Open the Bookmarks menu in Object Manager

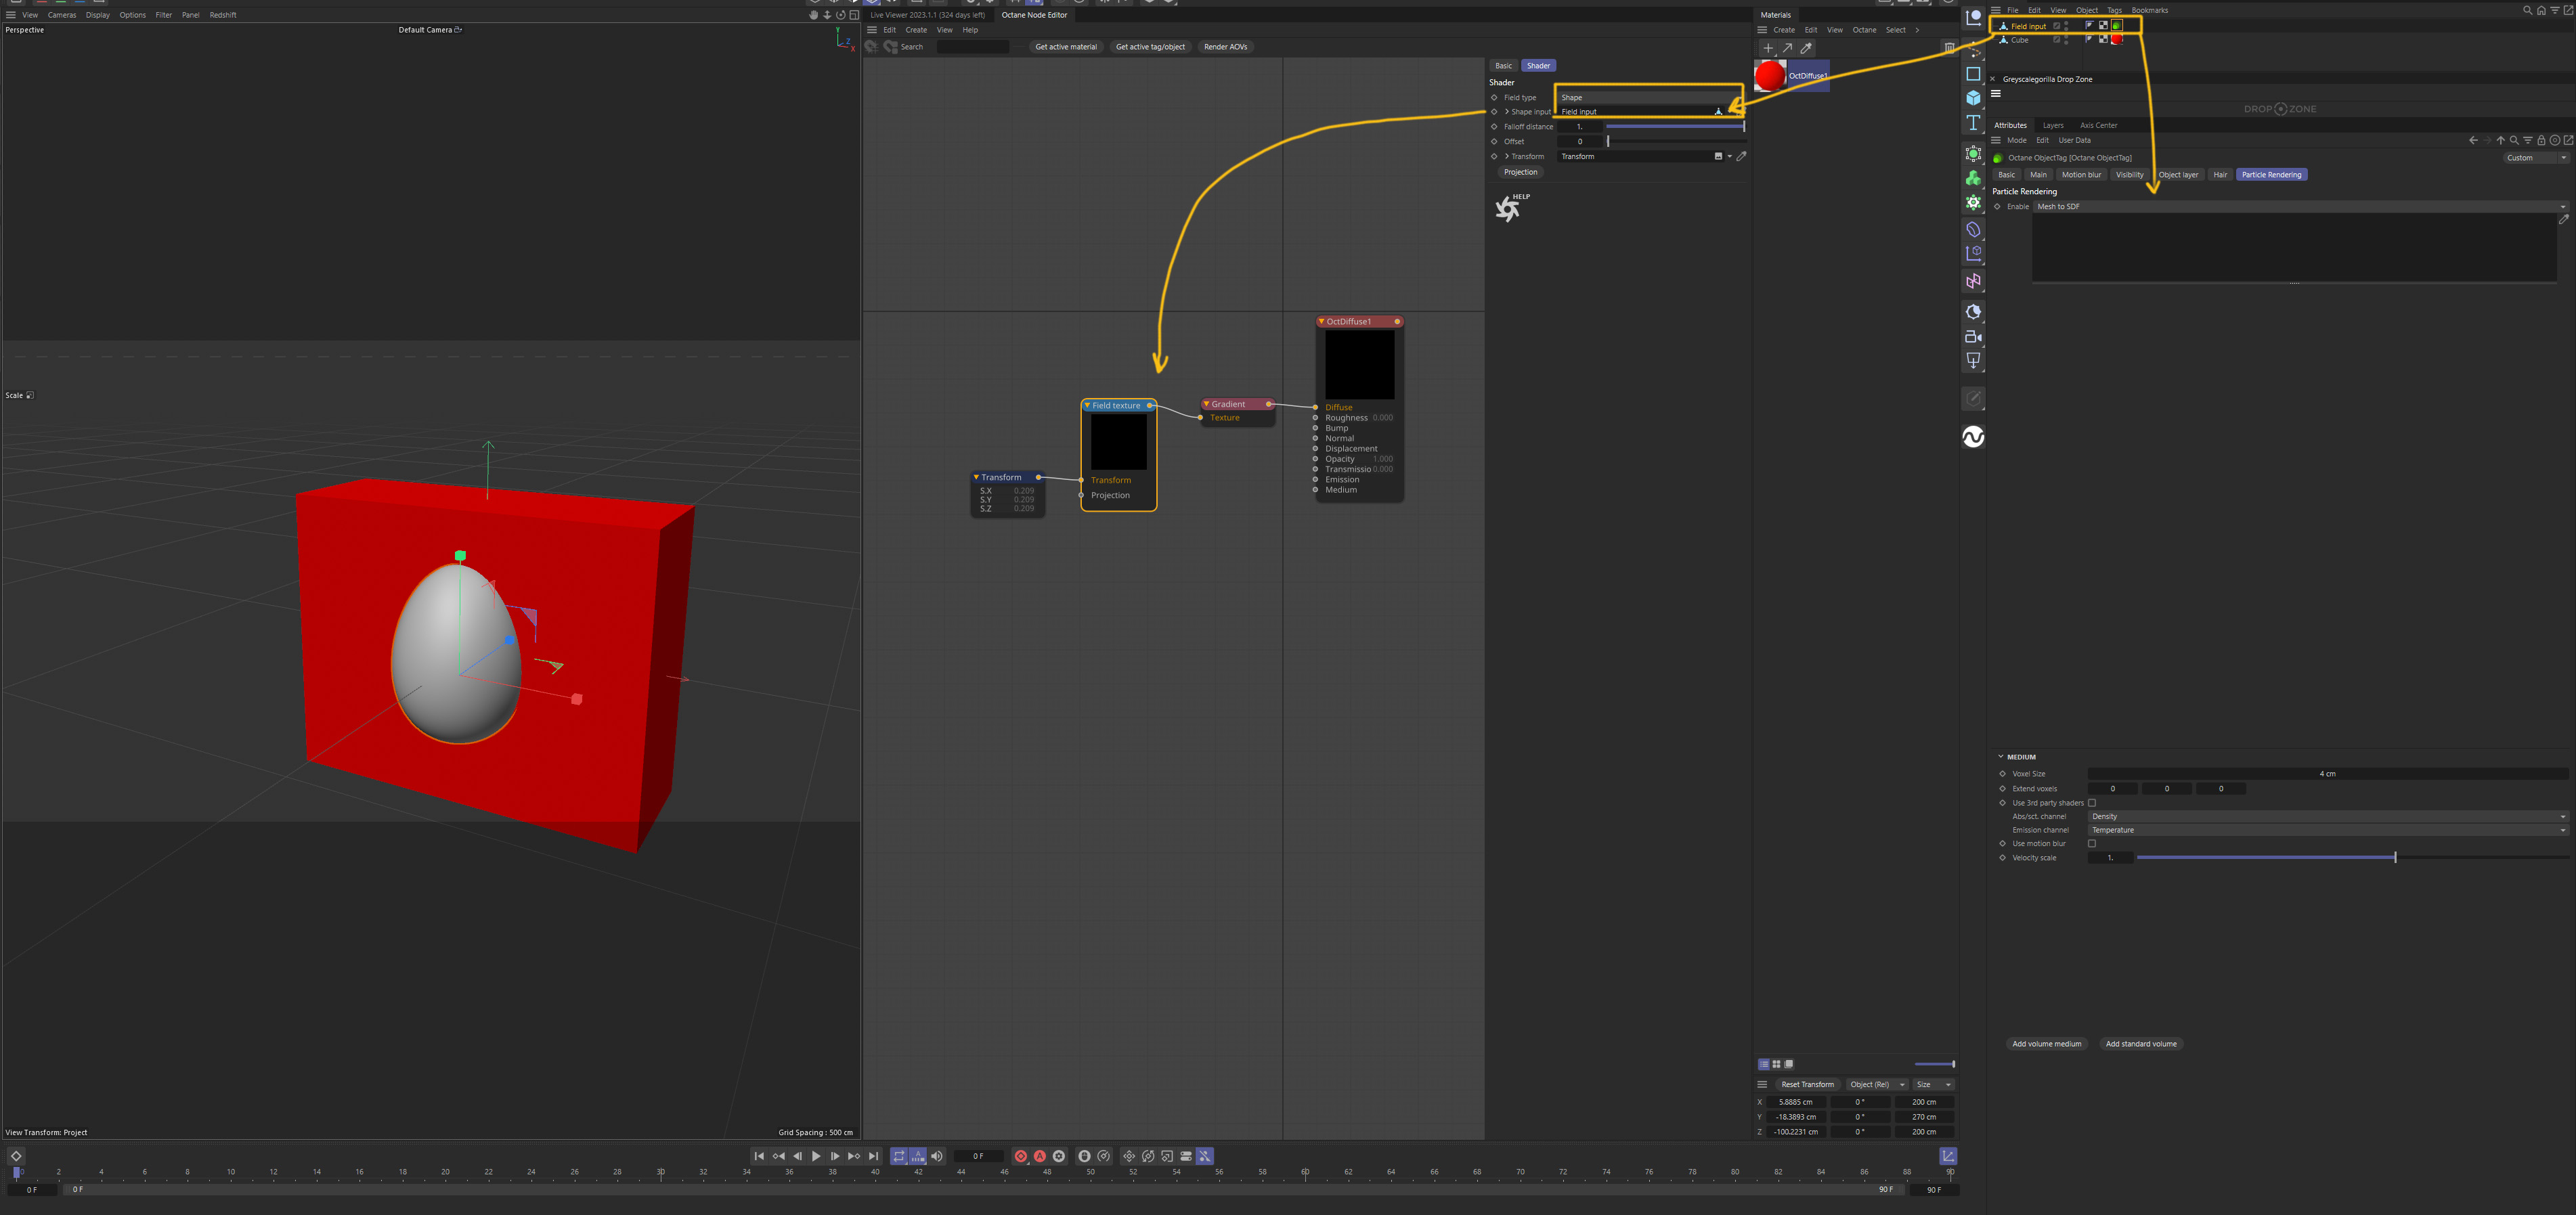point(2149,10)
